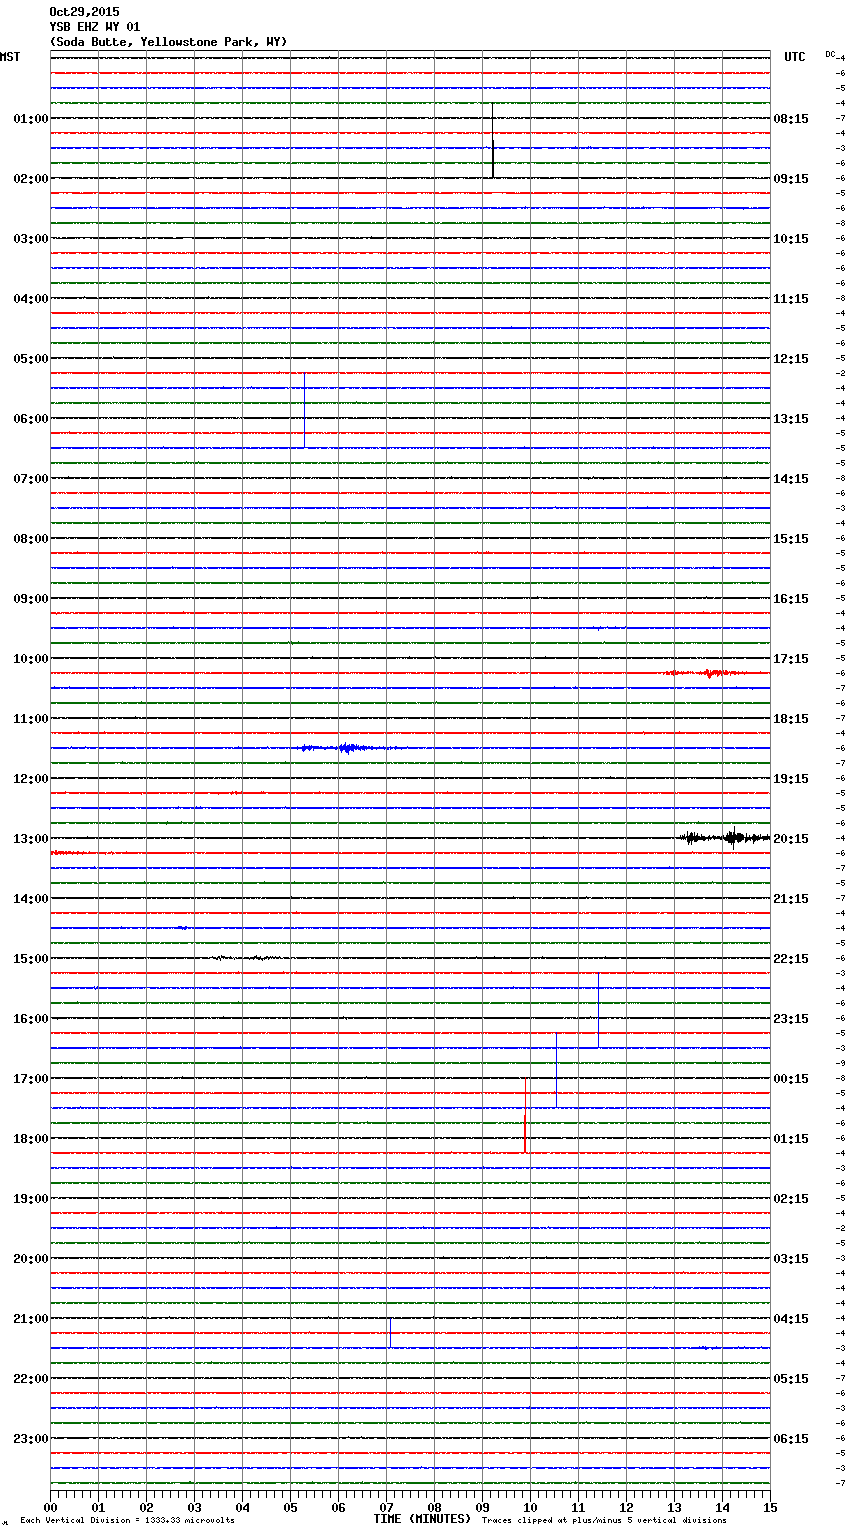Select the 23:00 MST row label
The height and width of the screenshot is (1534, 850).
click(31, 1439)
